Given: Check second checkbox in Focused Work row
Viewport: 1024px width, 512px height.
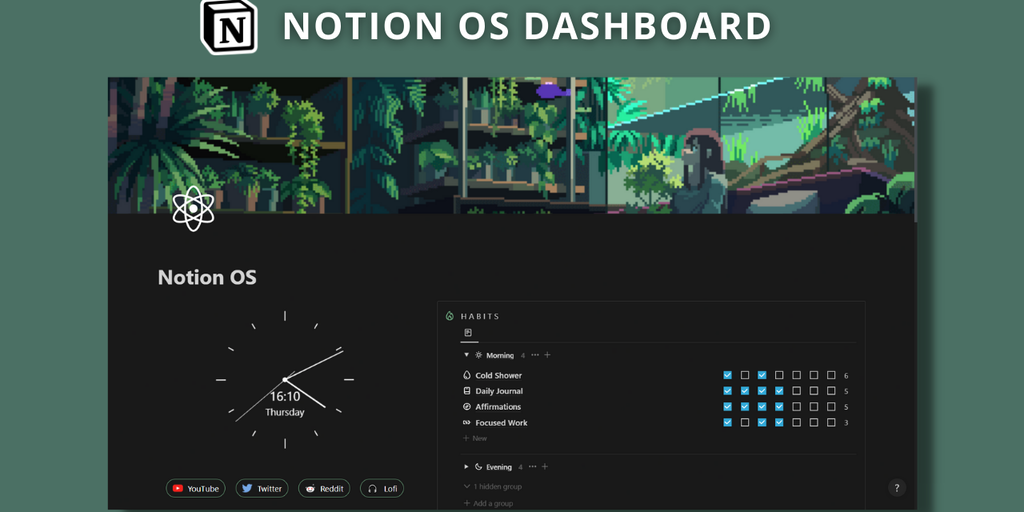Looking at the screenshot, I should point(744,423).
